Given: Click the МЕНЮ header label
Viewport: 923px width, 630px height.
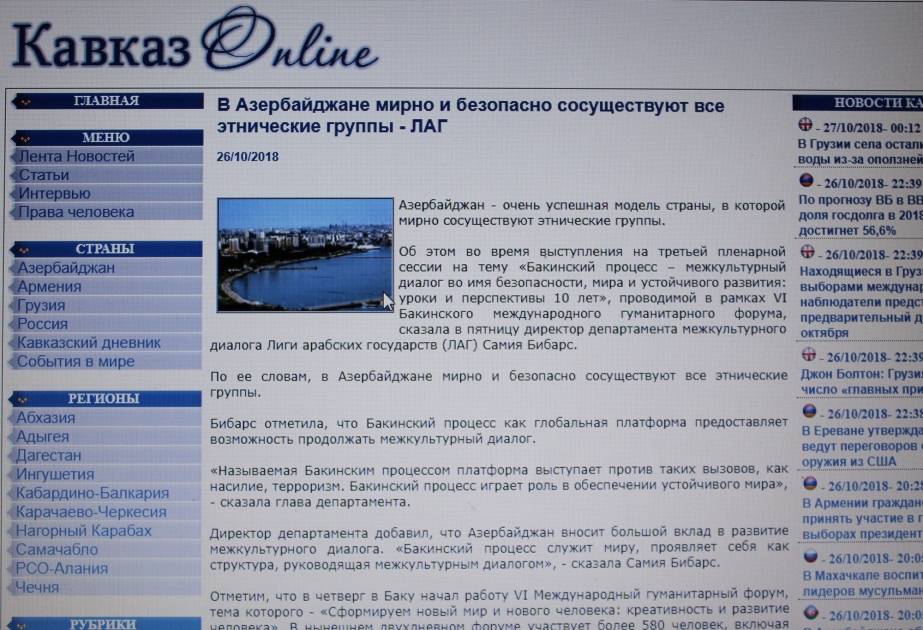Looking at the screenshot, I should 106,137.
